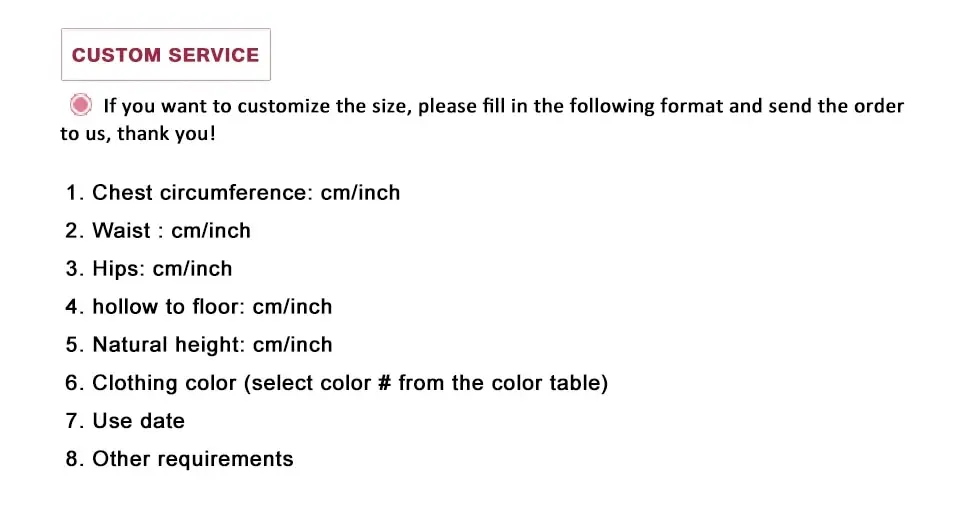Click cm/inch next to Waist
Viewport: 960px width, 505px height.
point(211,231)
